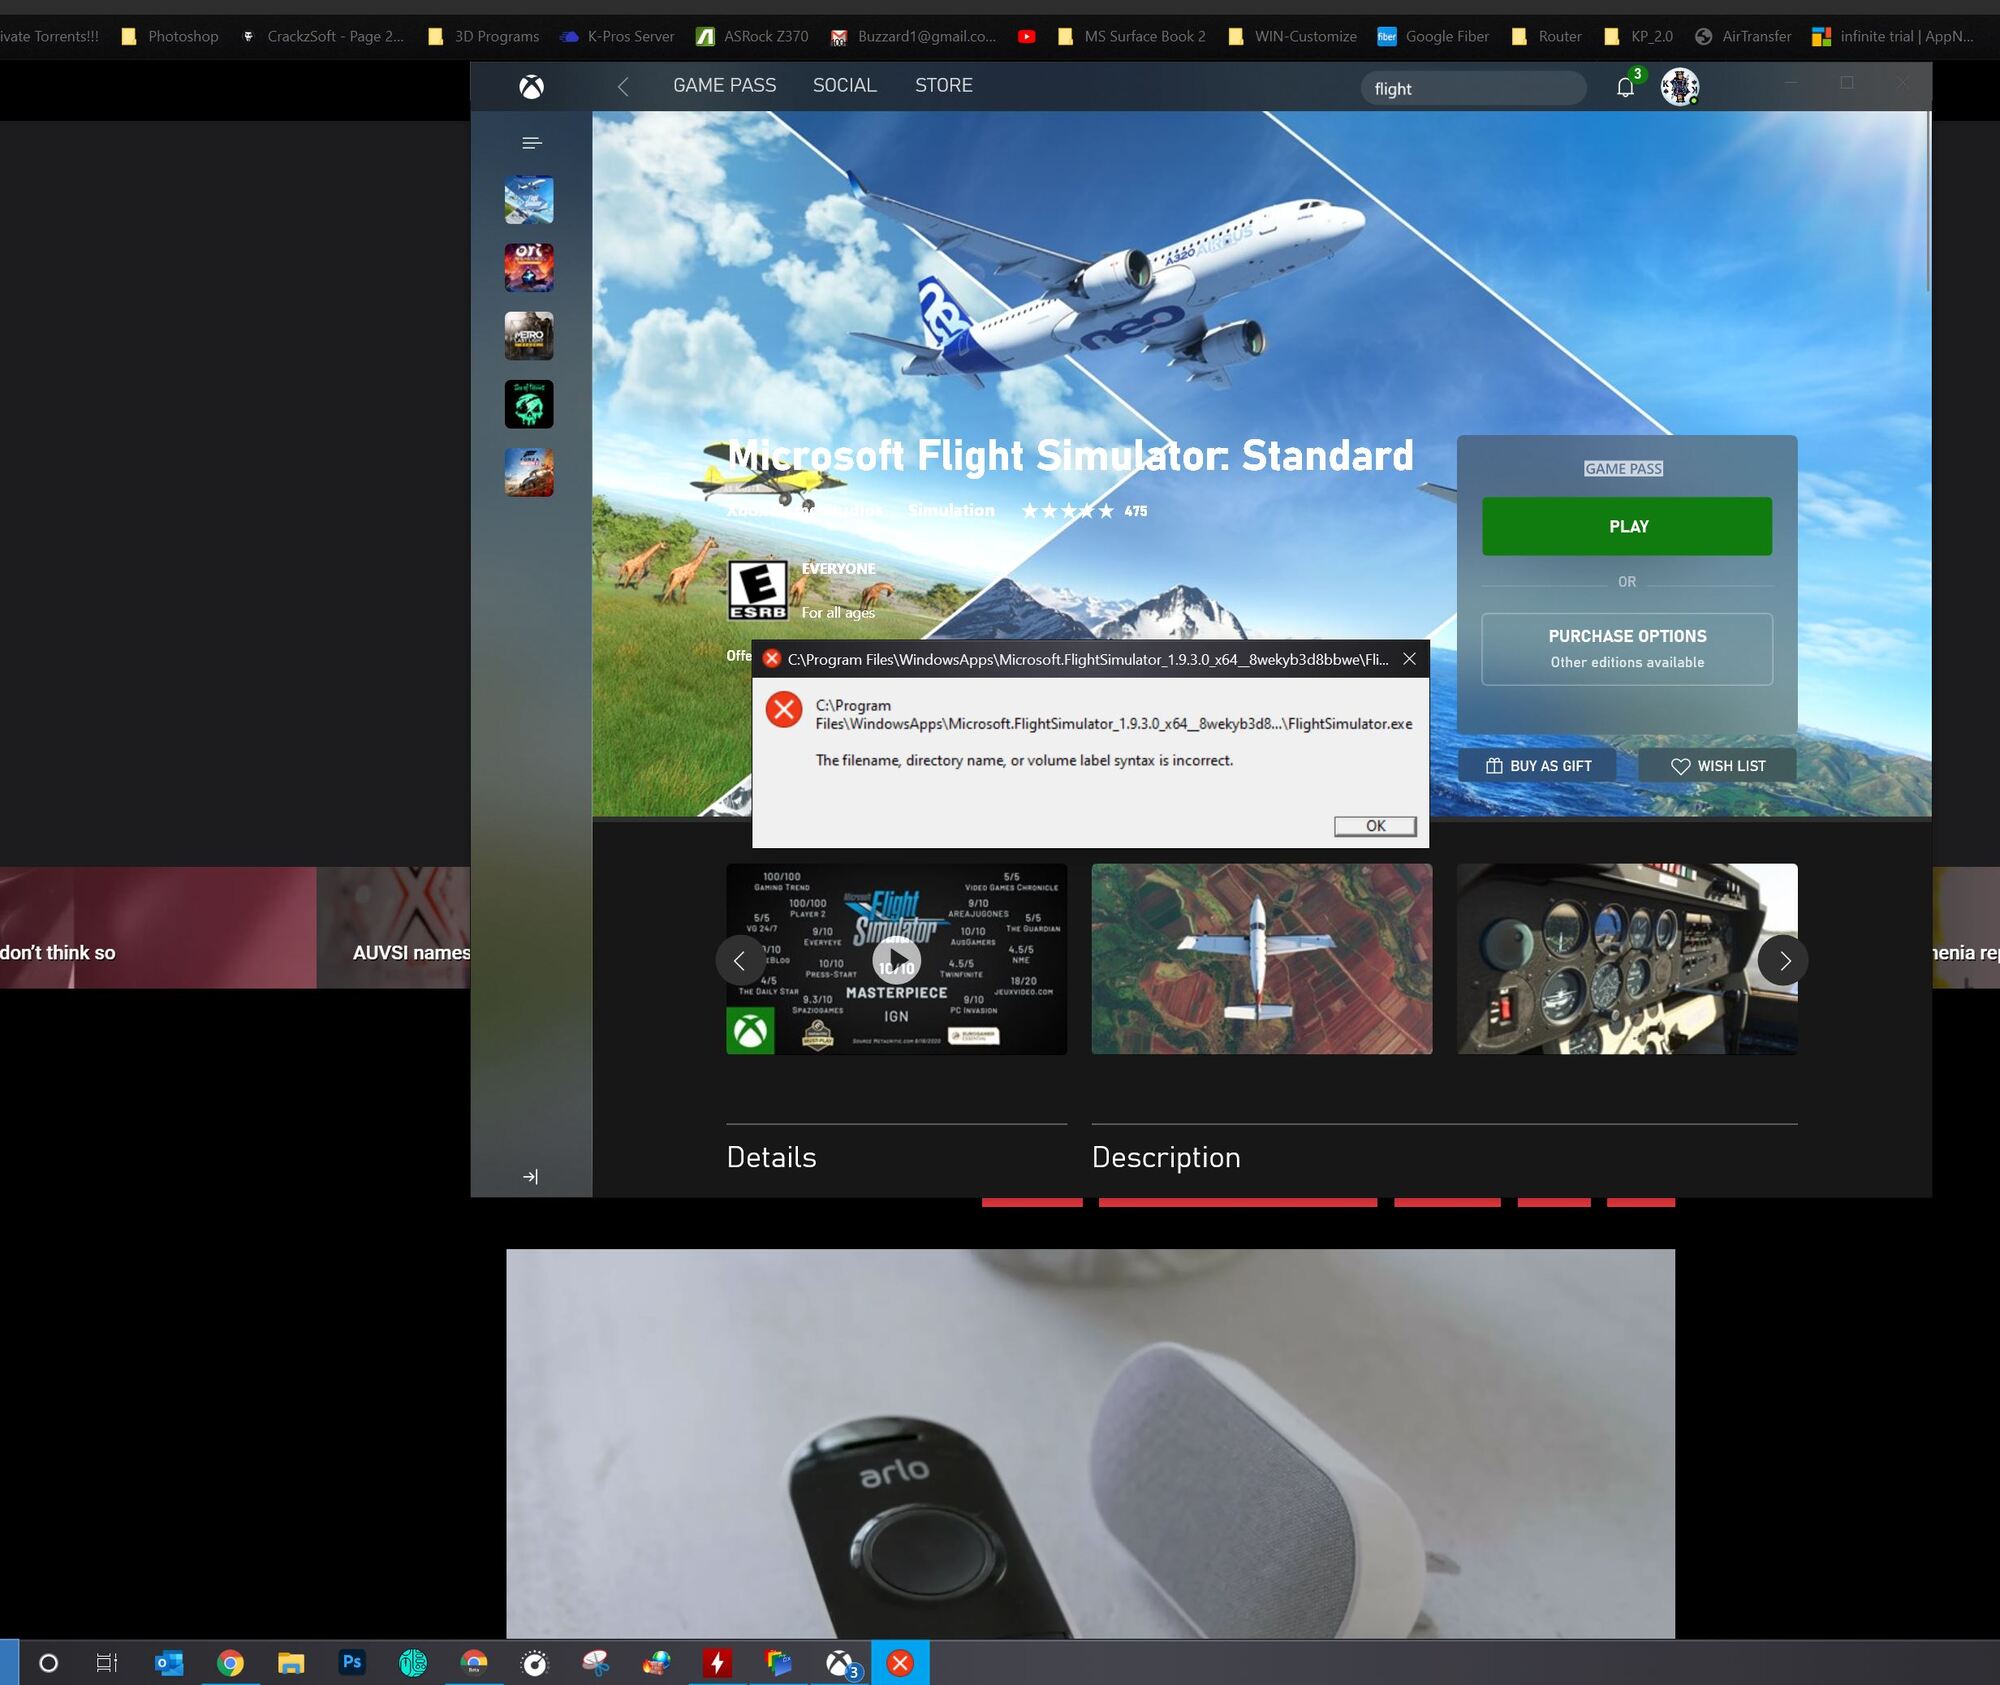
Task: Open Chrome Beta from the taskbar
Action: tap(474, 1663)
